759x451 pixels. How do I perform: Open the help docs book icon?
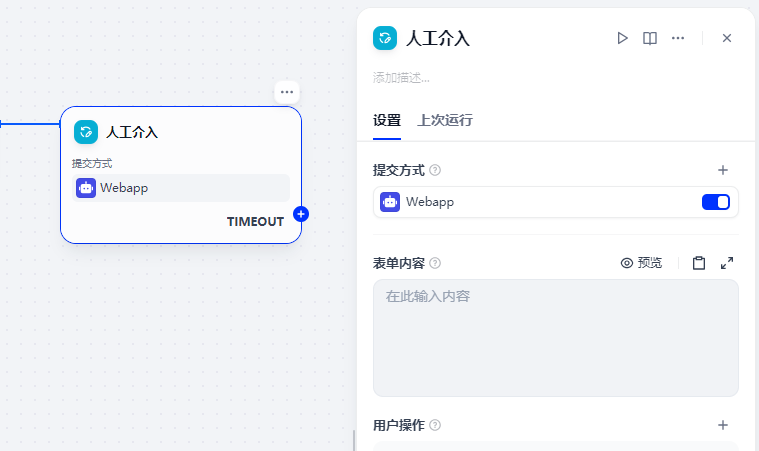pyautogui.click(x=650, y=38)
